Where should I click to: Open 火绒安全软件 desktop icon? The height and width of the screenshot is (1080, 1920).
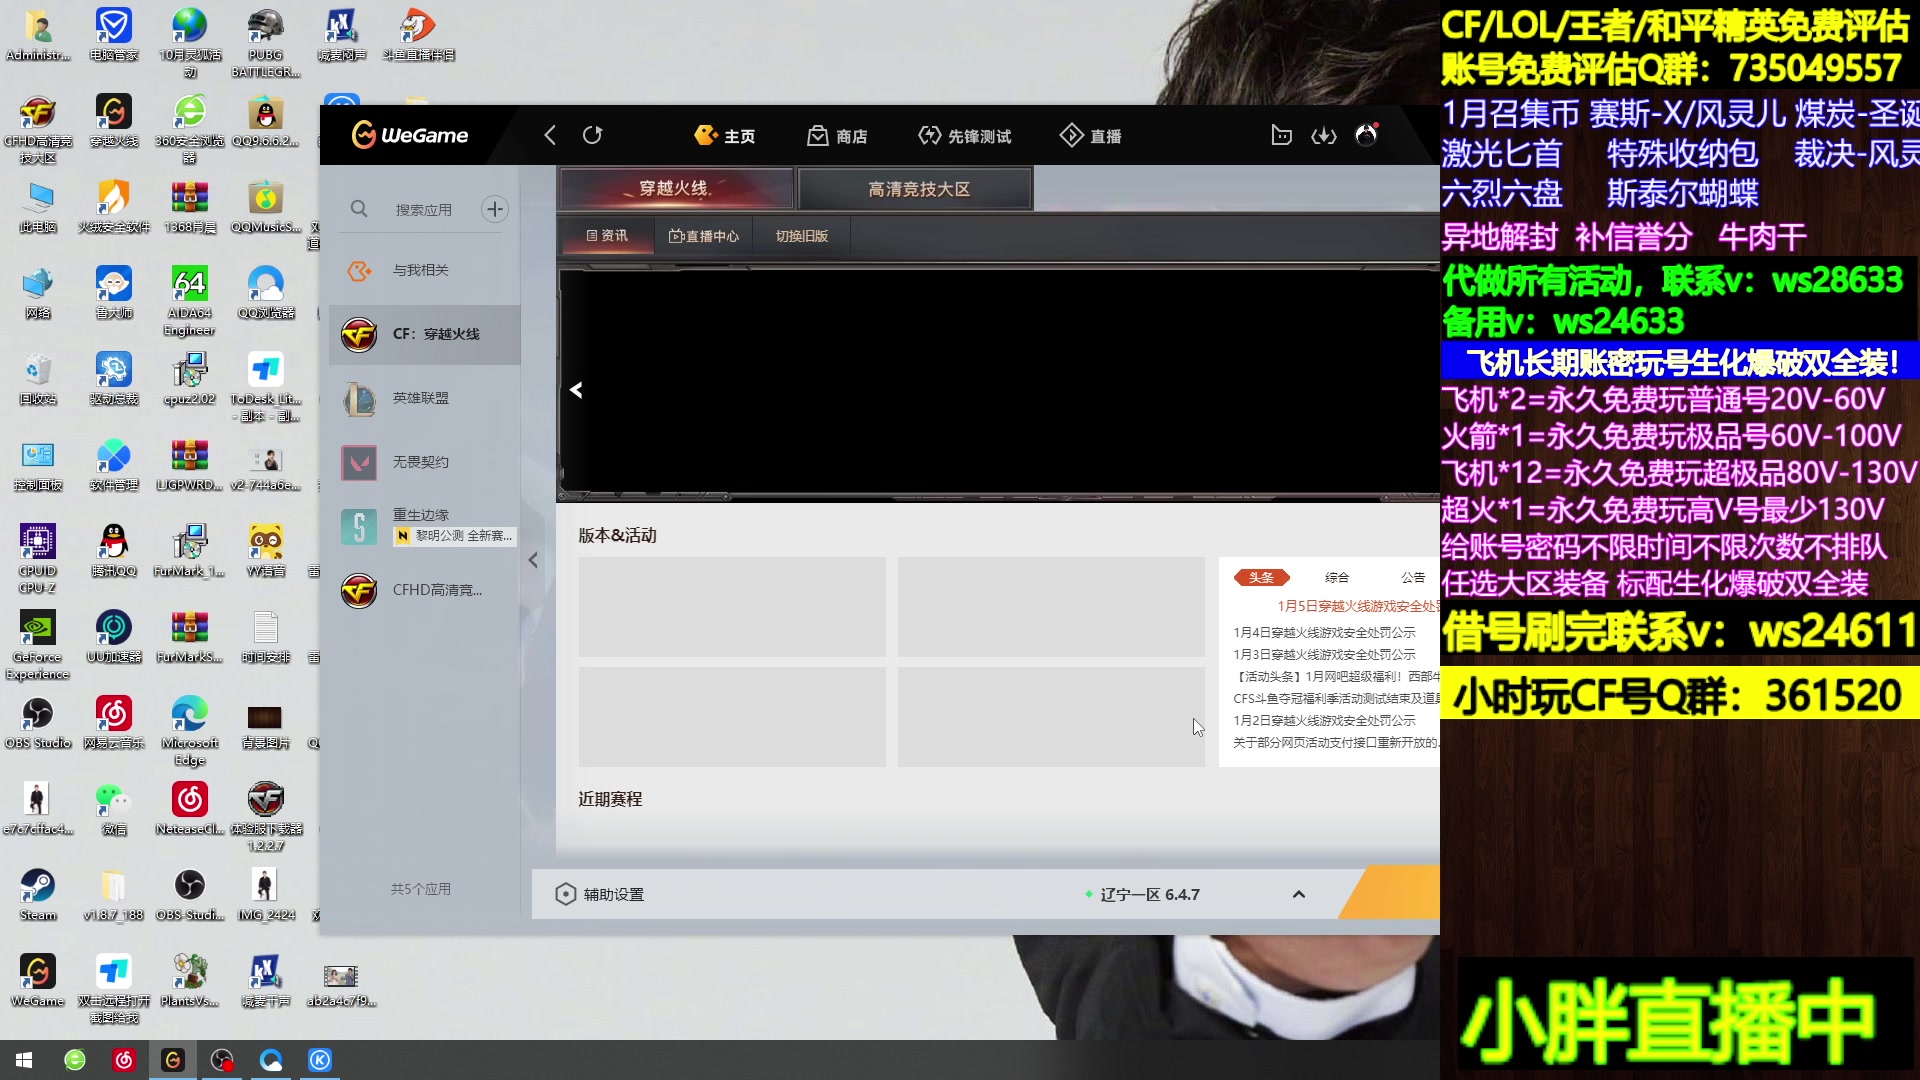click(x=114, y=207)
